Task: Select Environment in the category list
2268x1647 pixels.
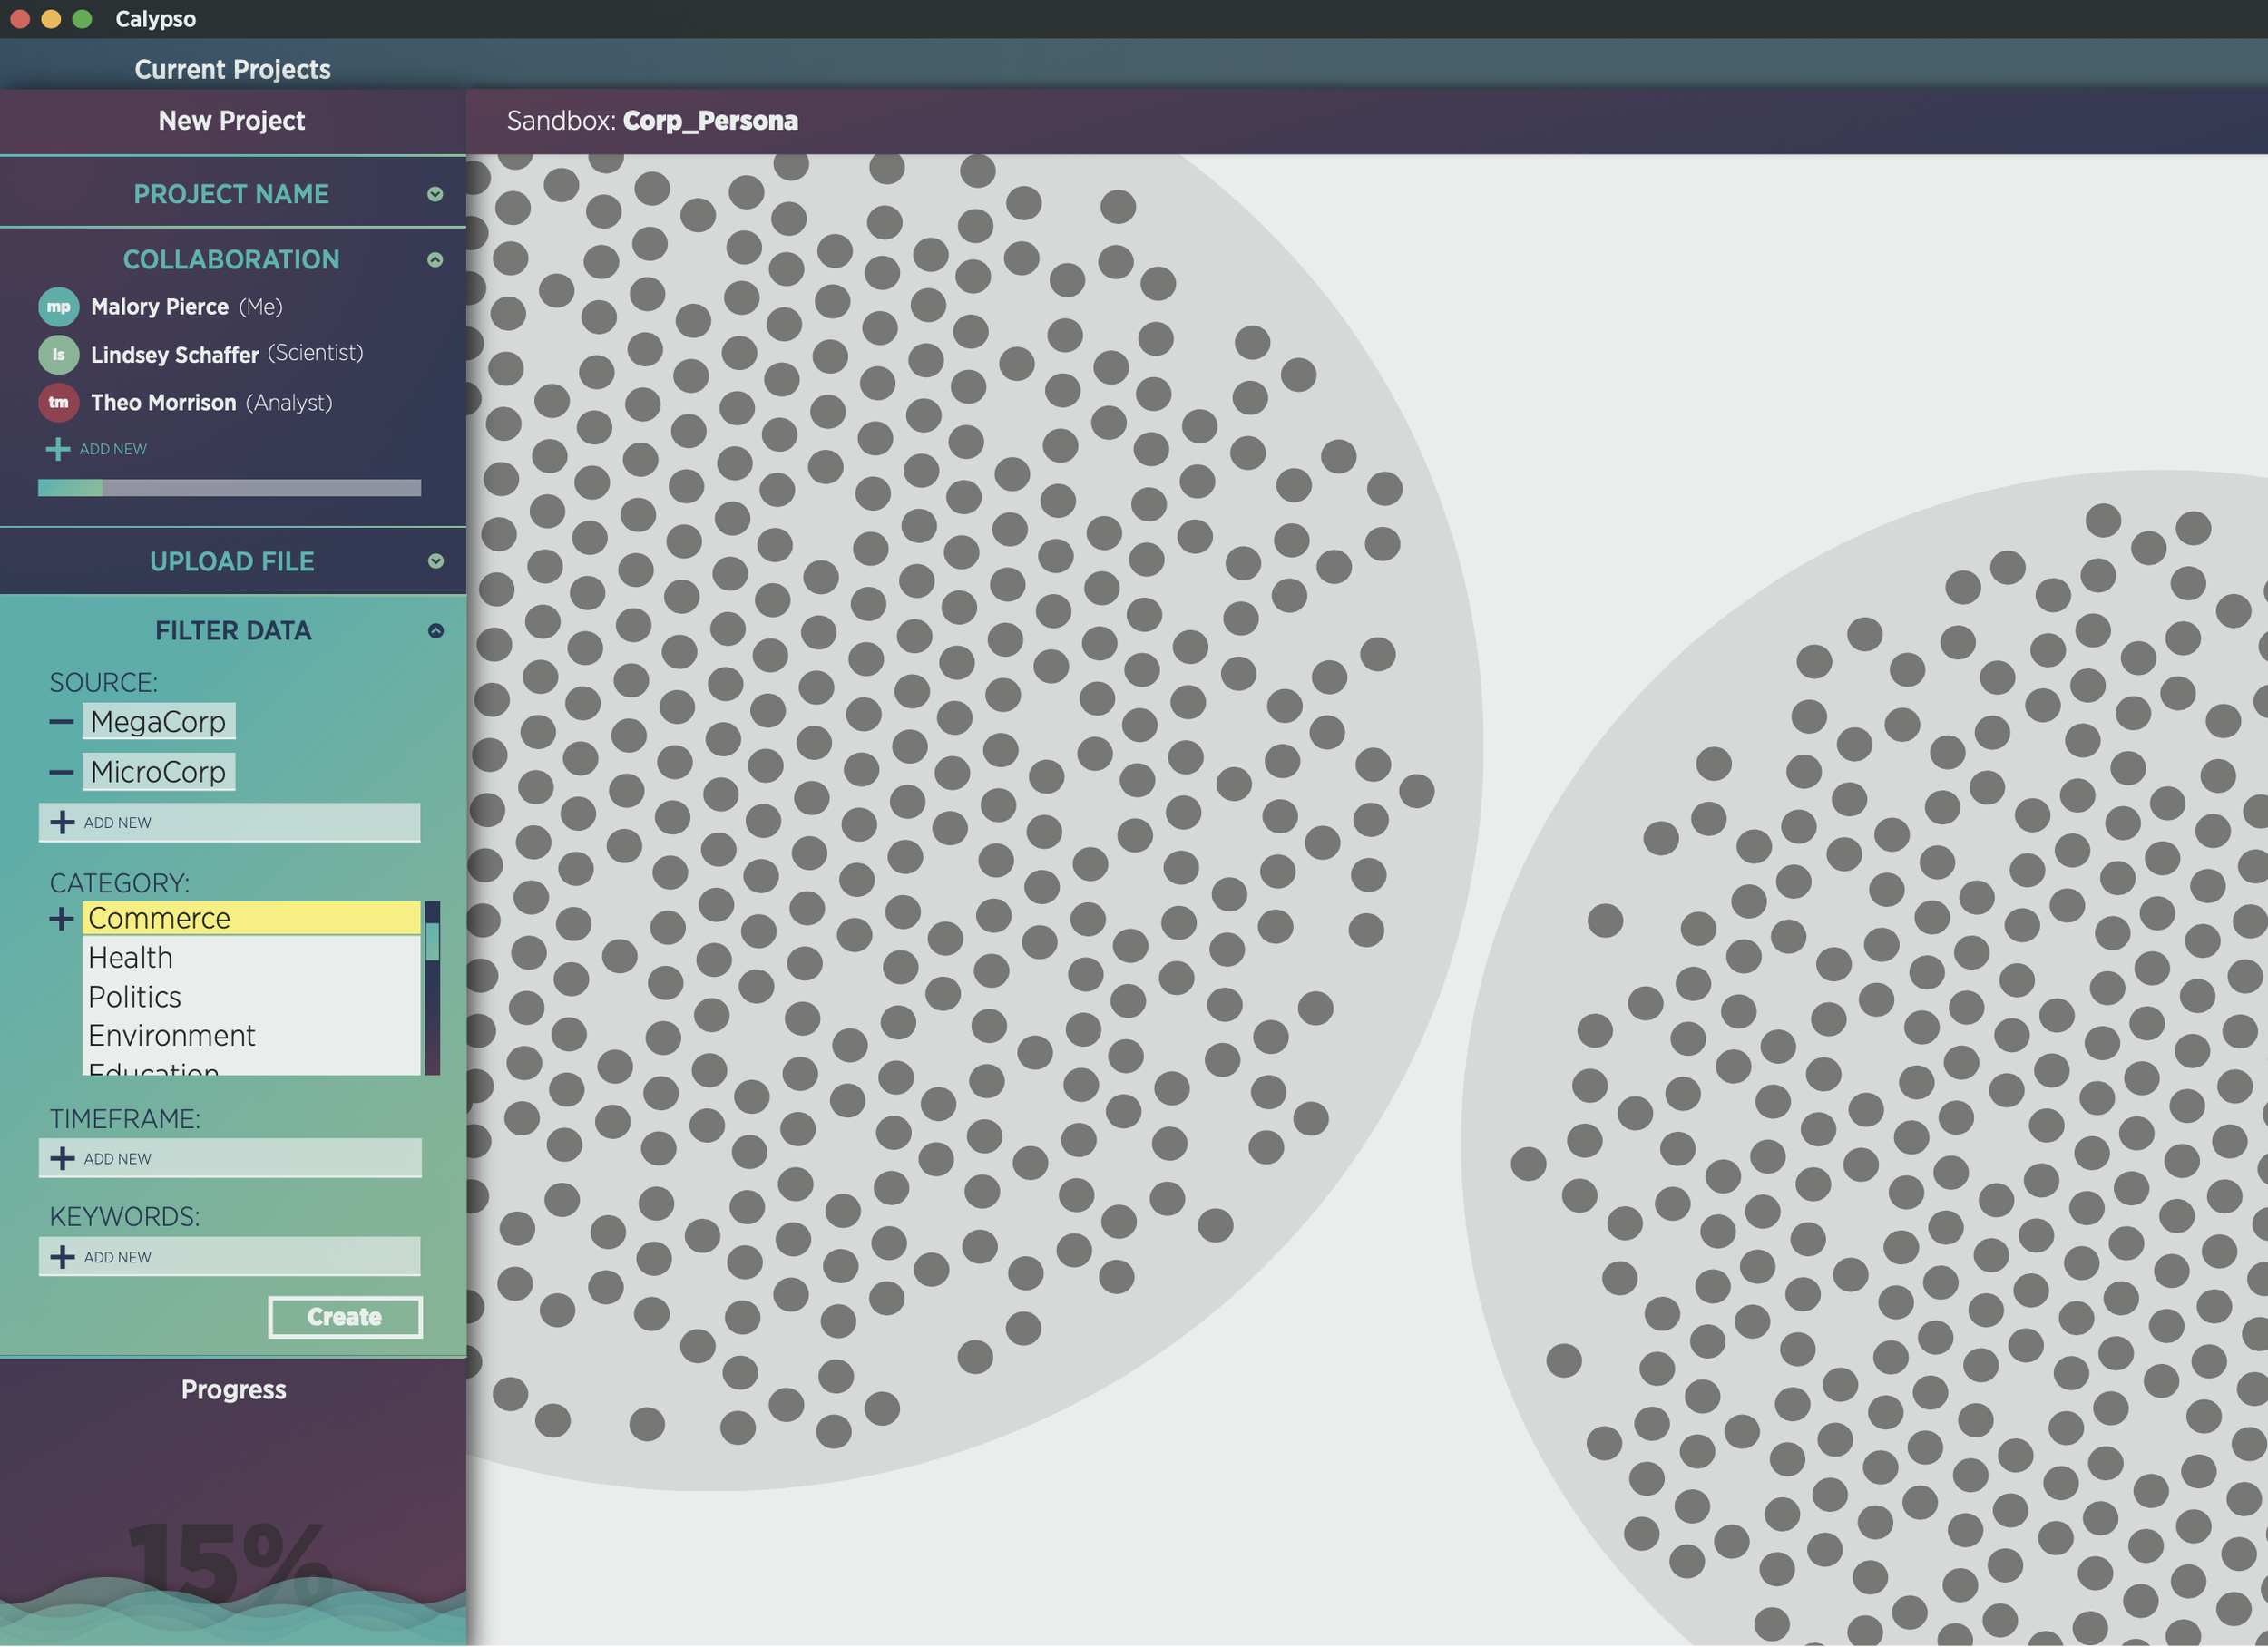Action: coord(251,1036)
